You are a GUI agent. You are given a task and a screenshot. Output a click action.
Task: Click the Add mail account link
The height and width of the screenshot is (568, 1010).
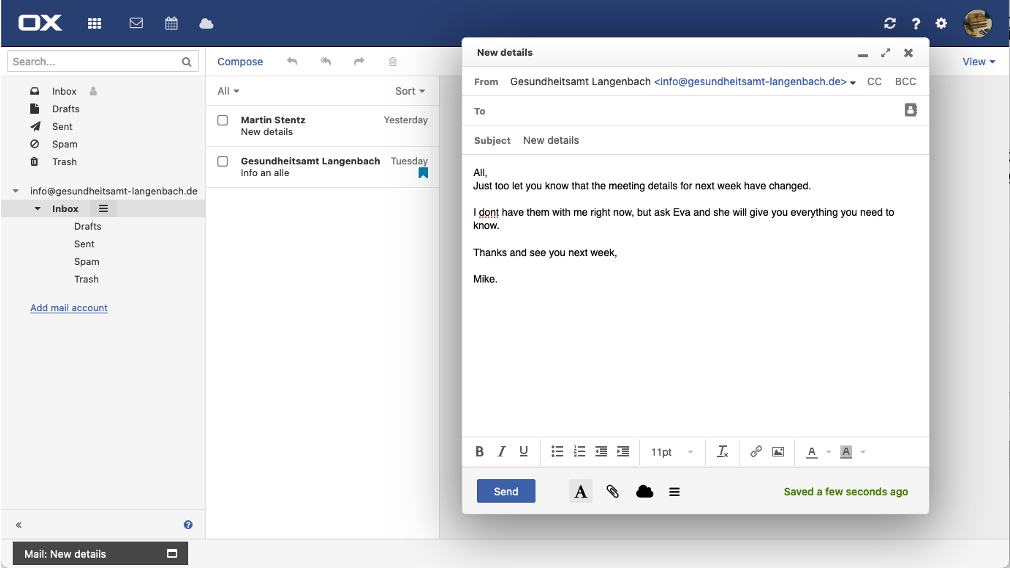click(69, 308)
